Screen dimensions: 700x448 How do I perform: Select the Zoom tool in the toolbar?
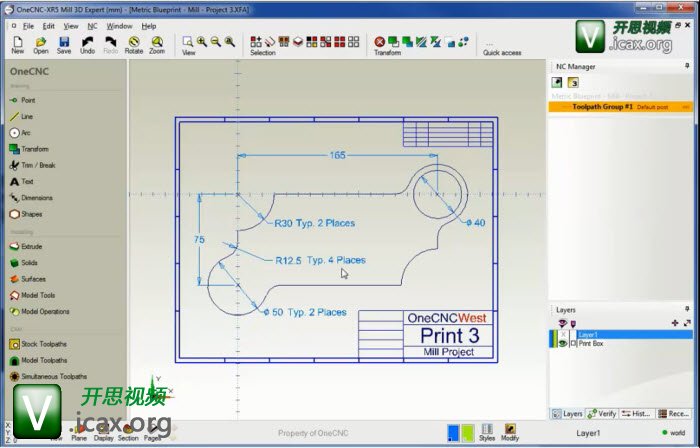157,45
